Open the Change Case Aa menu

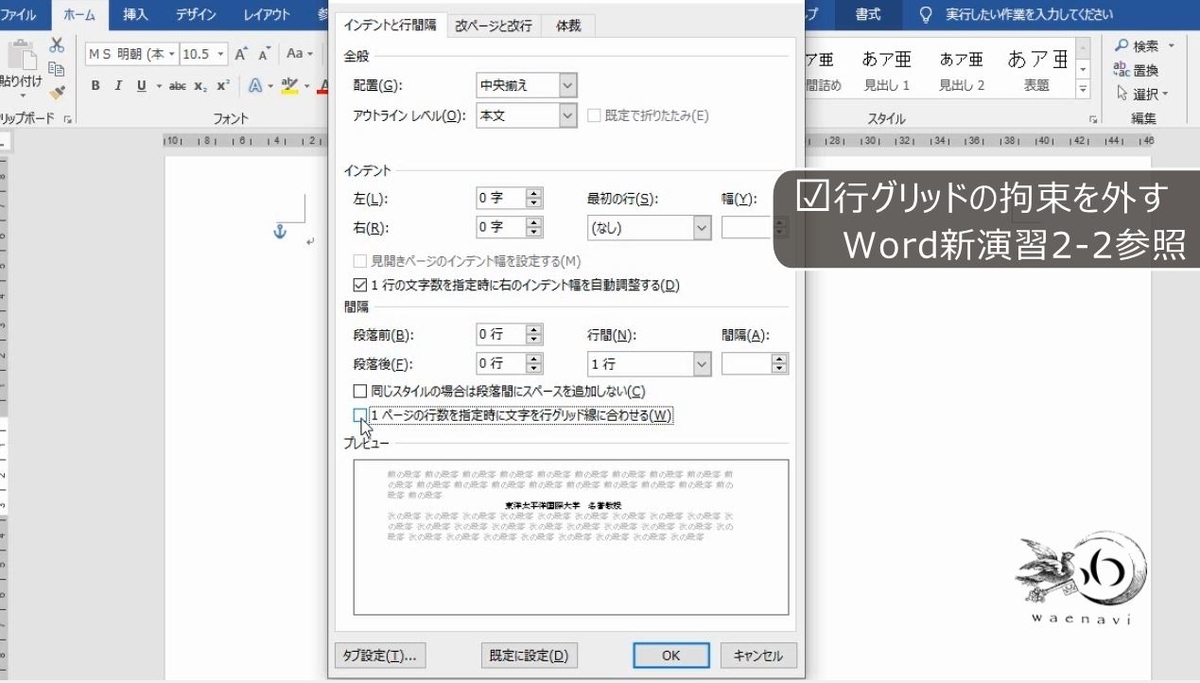point(298,54)
